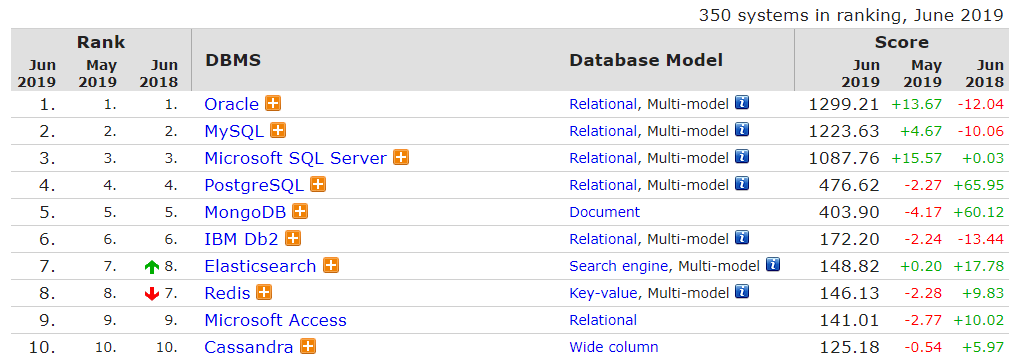Click the Score column header

tap(902, 42)
